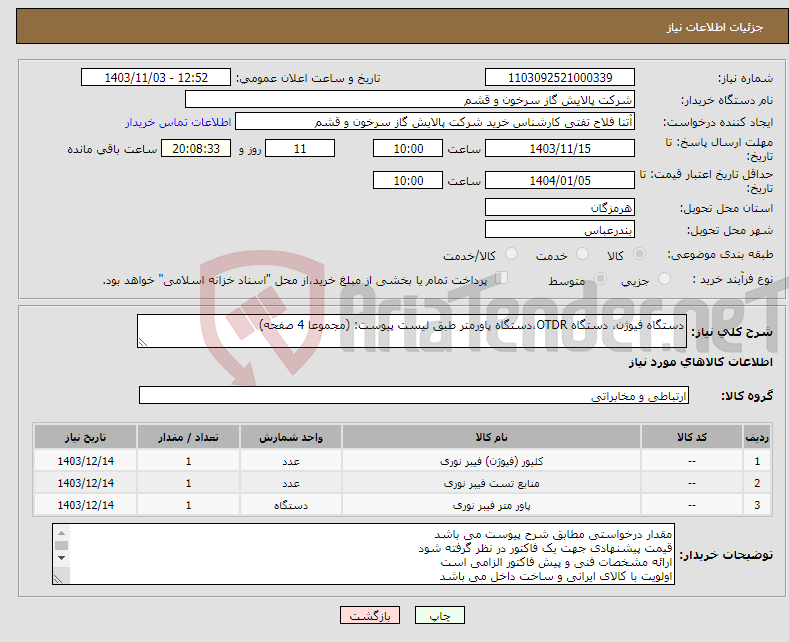Click the تاریخ نیاز column header
This screenshot has width=789, height=642.
click(x=86, y=437)
